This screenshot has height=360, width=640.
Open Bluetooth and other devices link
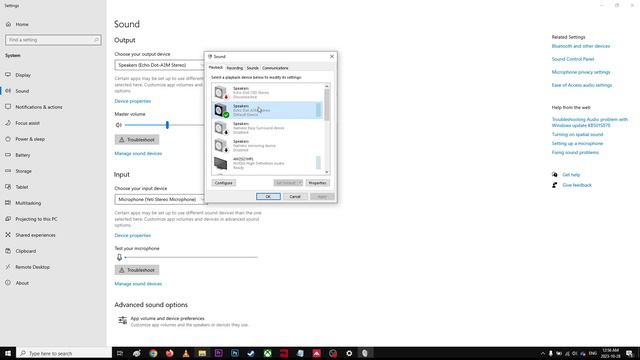tap(580, 46)
